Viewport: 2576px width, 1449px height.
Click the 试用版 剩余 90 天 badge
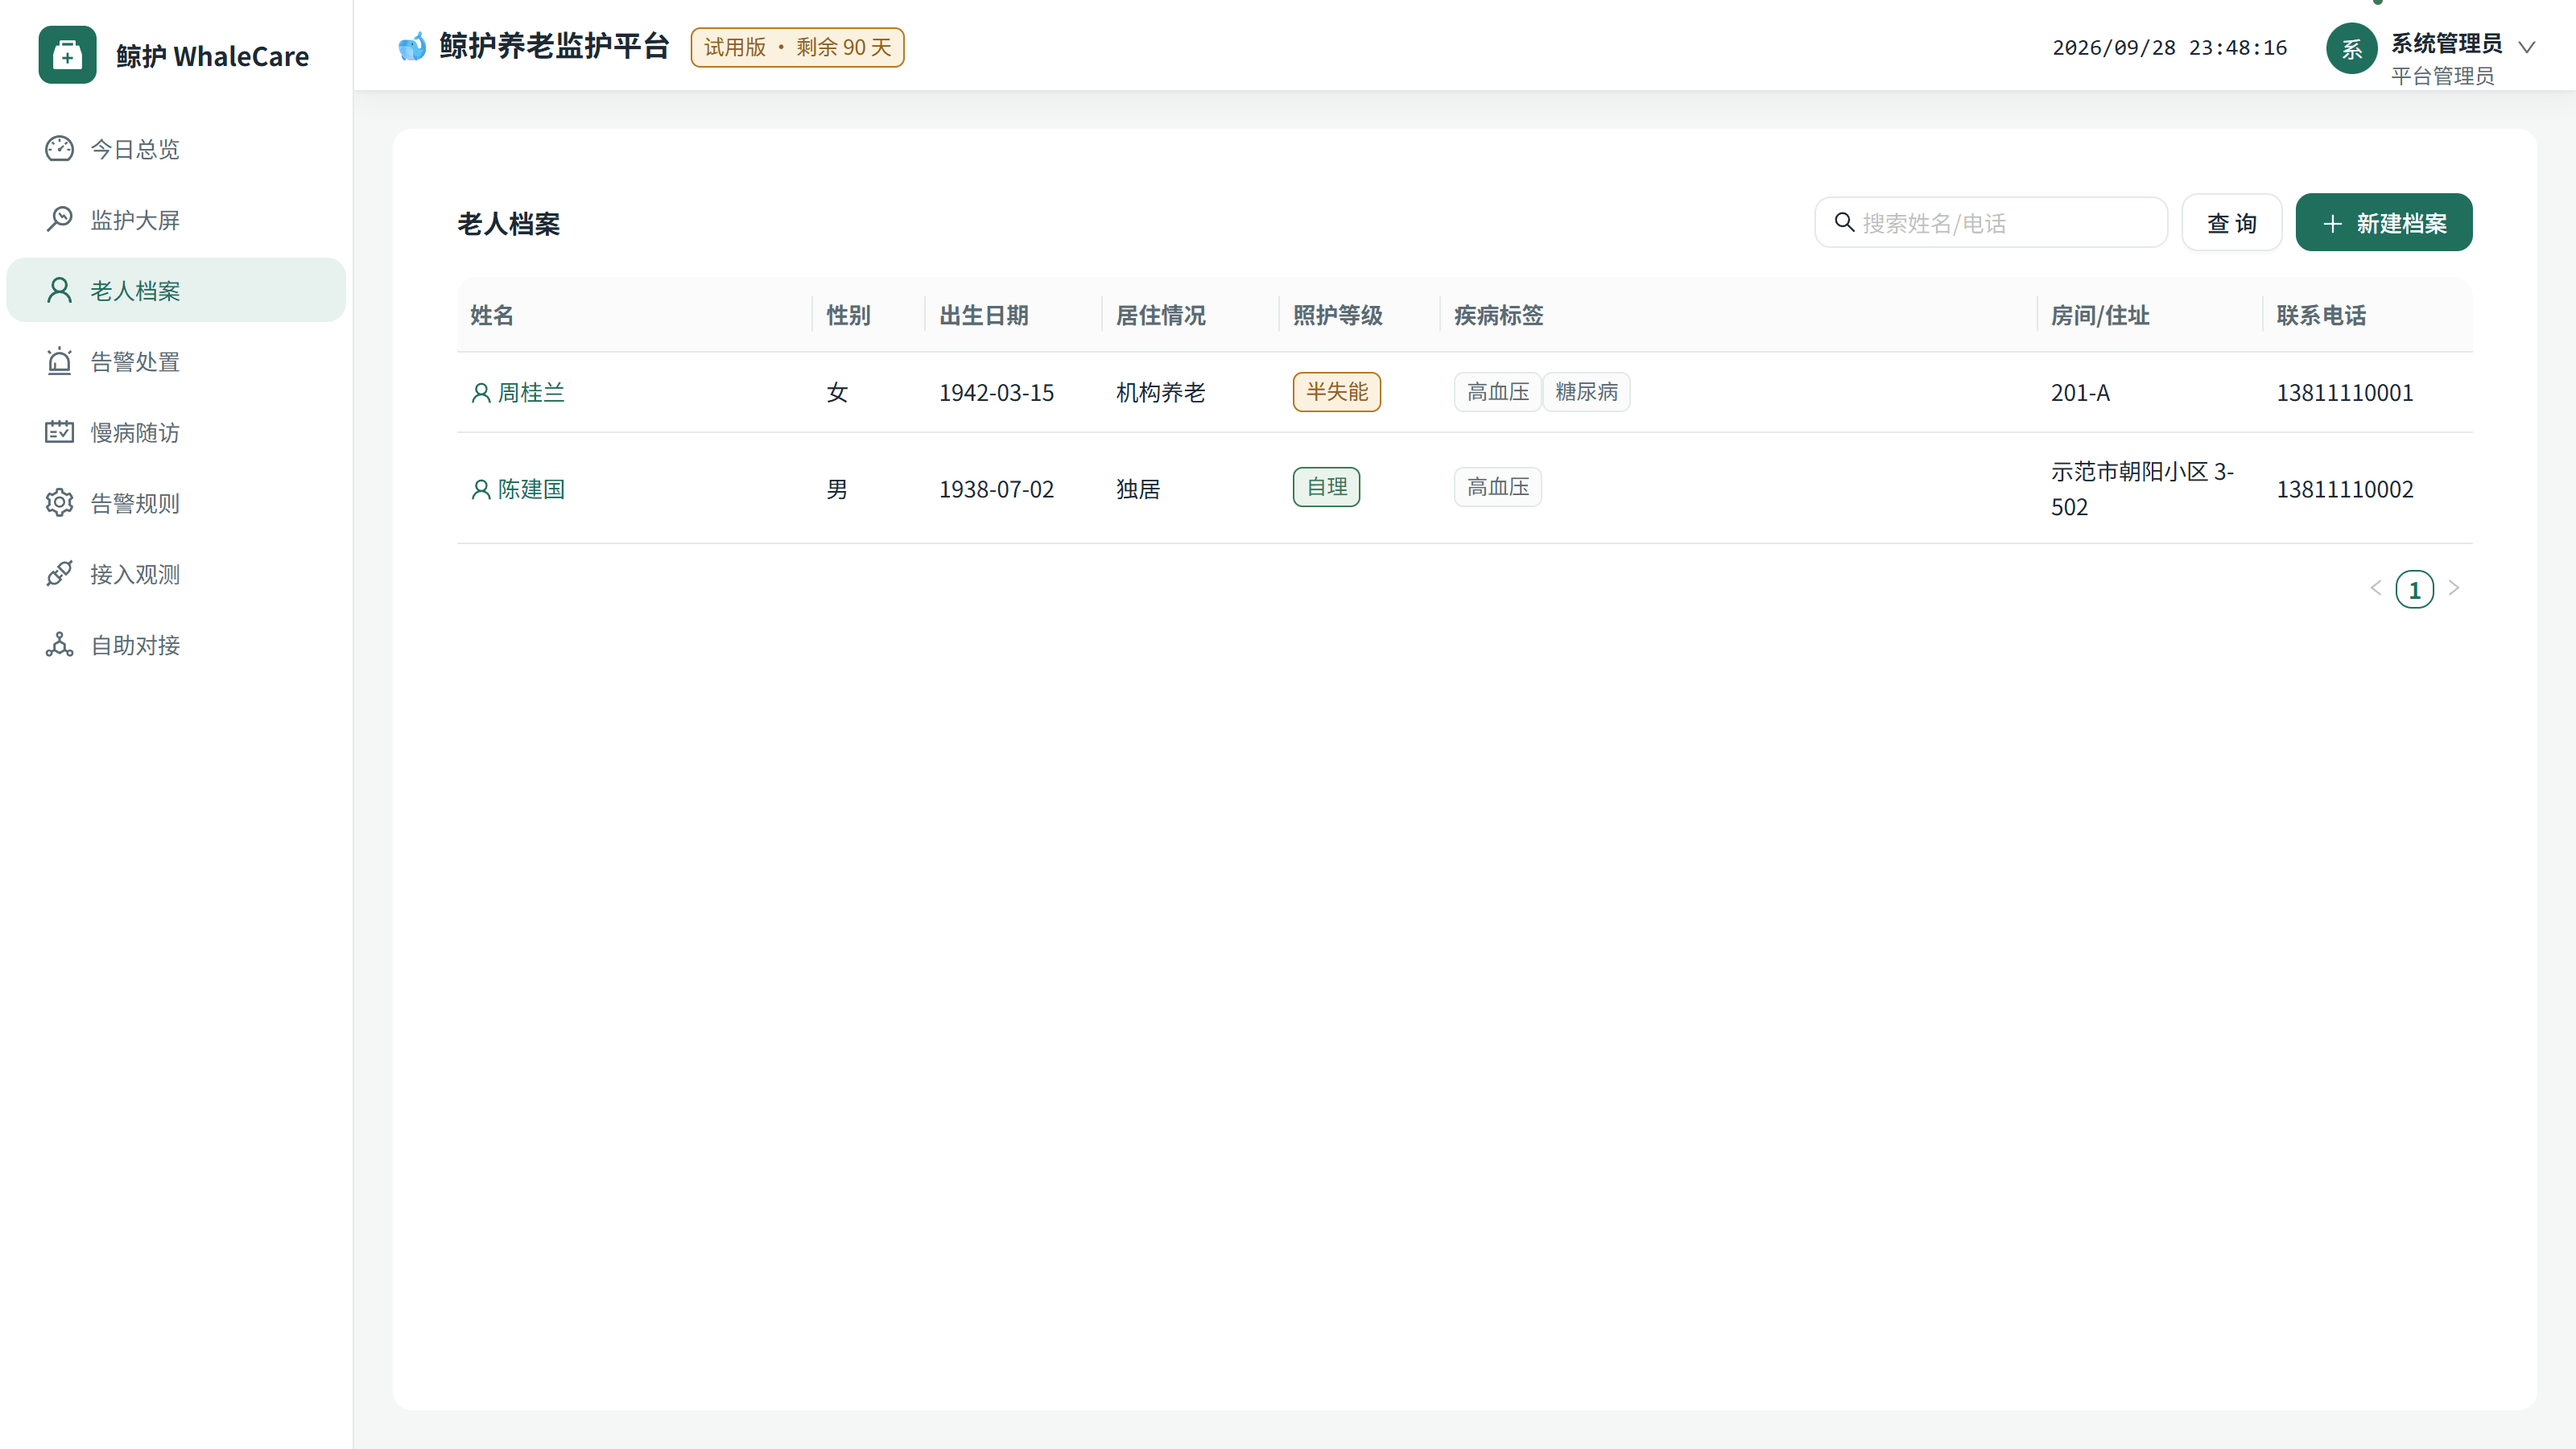[x=797, y=47]
